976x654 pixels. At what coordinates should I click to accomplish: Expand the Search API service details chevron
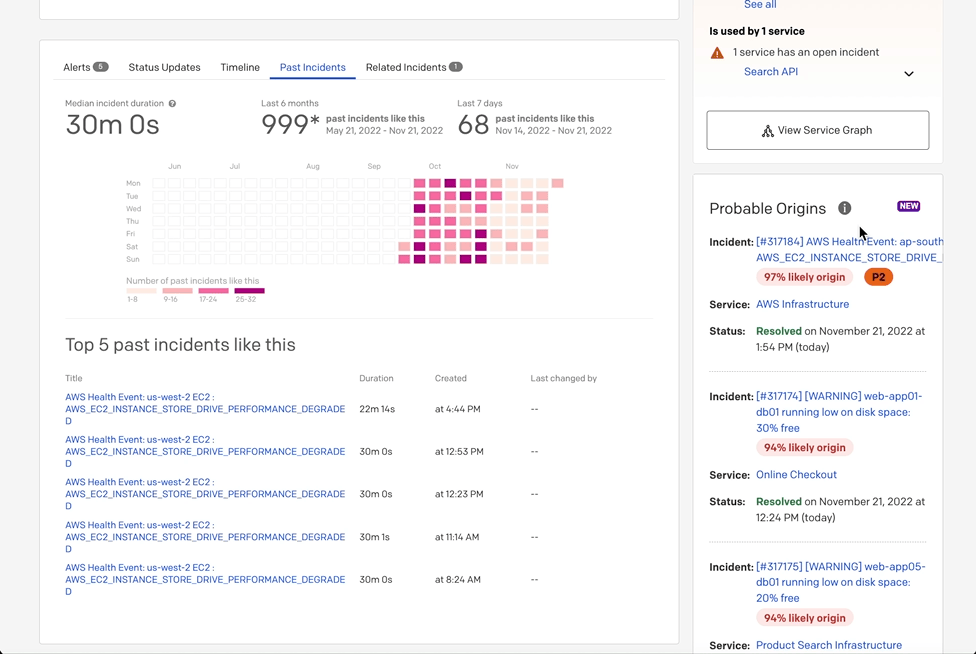[909, 72]
